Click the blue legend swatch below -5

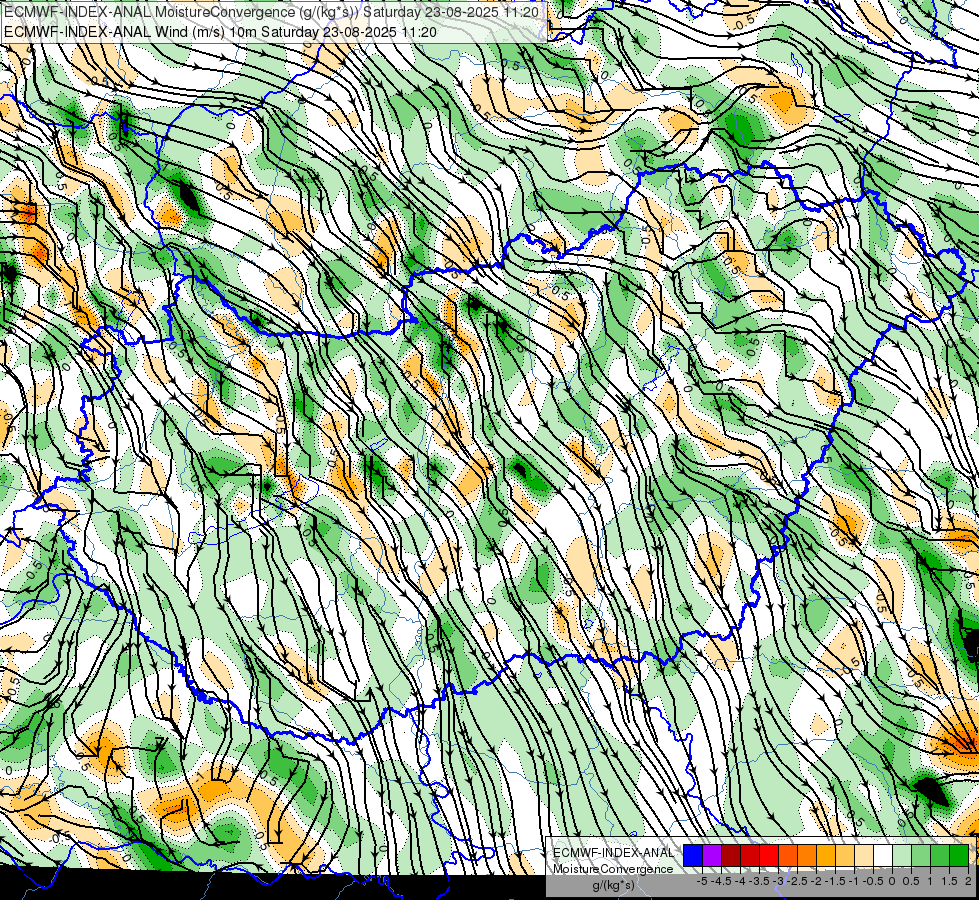pos(693,855)
